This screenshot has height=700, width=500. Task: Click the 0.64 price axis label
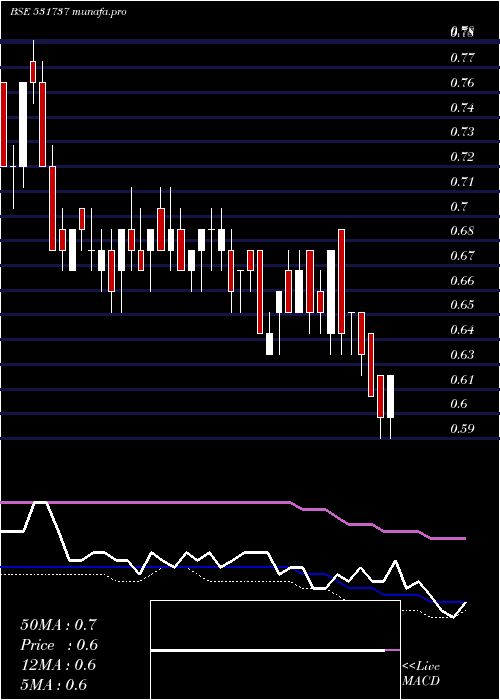point(462,330)
